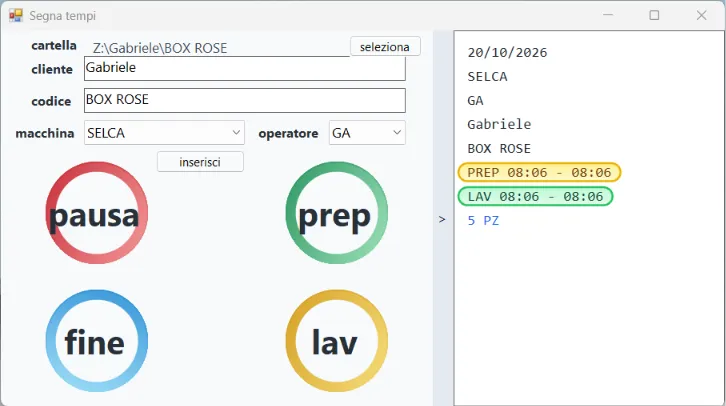Click the Segna tempi app icon in title bar
This screenshot has height=406, width=726.
(15, 15)
